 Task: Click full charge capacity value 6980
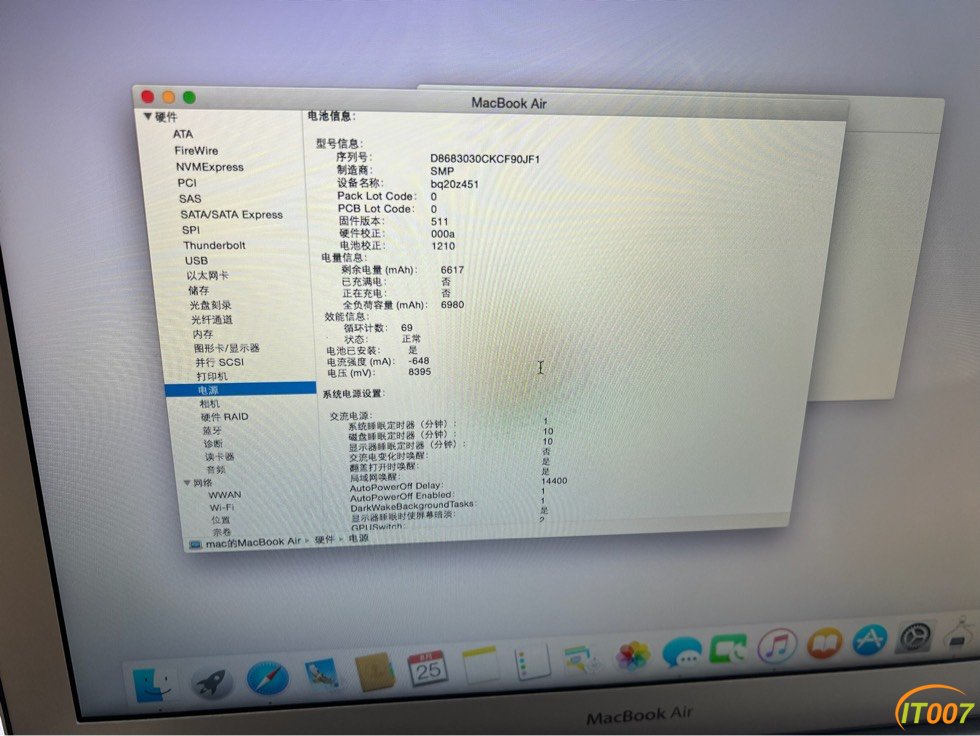453,305
